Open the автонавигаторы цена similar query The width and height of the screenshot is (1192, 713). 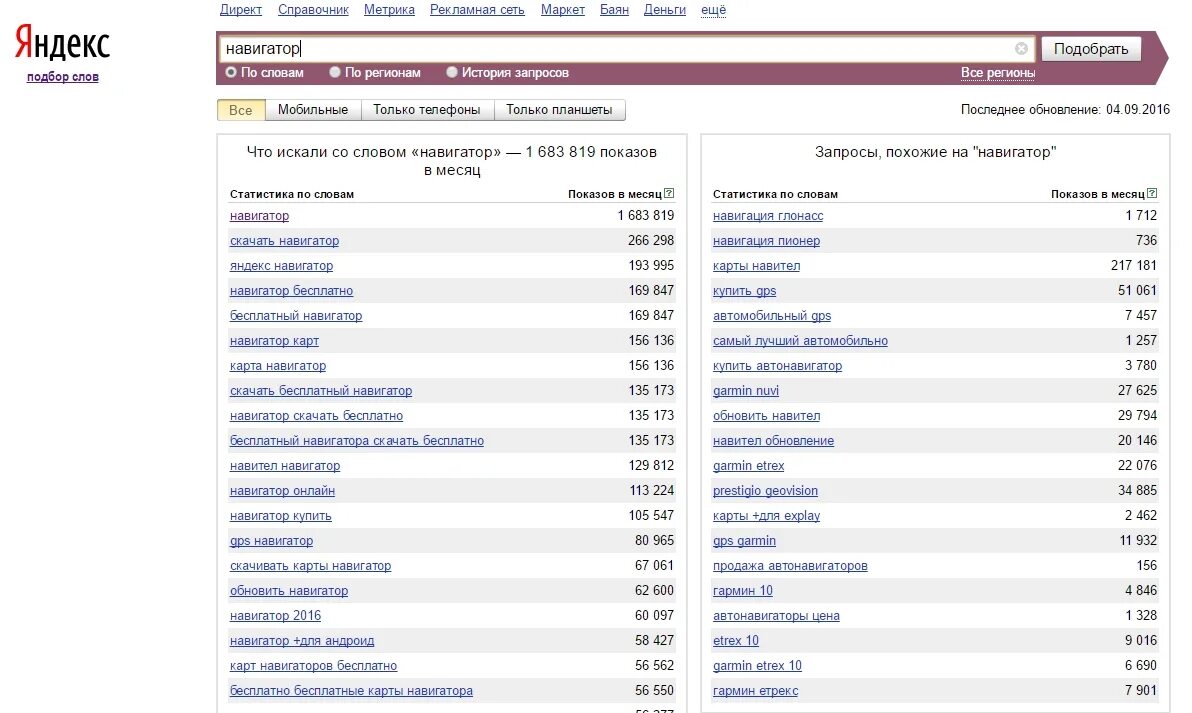(x=776, y=616)
